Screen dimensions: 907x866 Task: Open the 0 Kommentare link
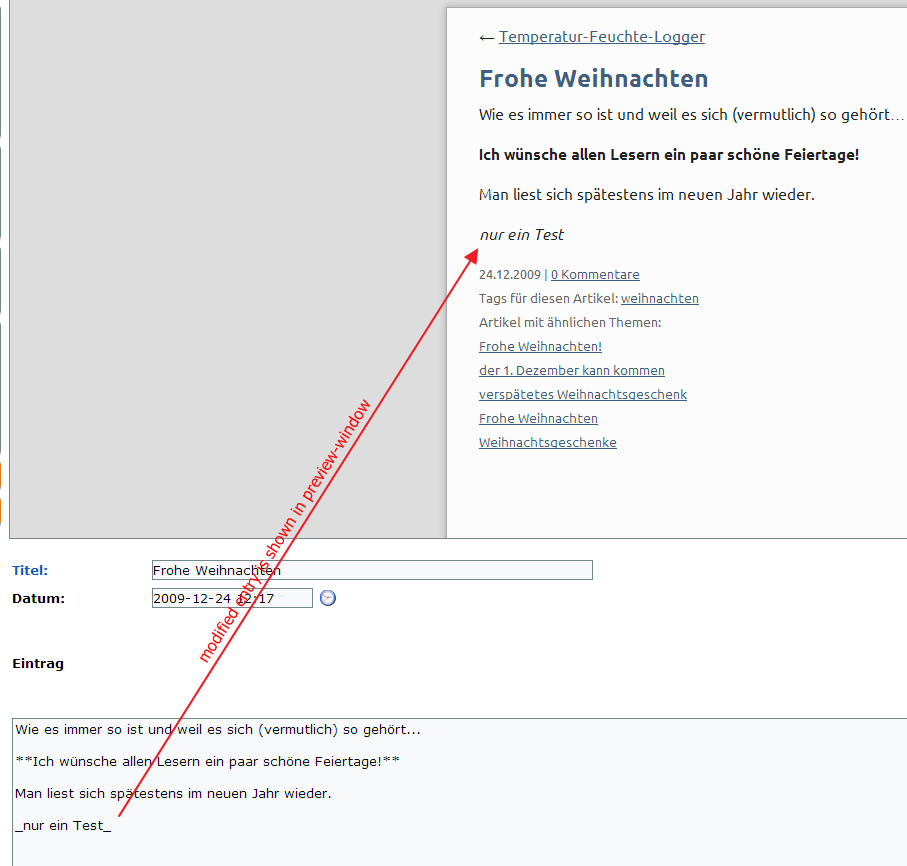pyautogui.click(x=595, y=275)
